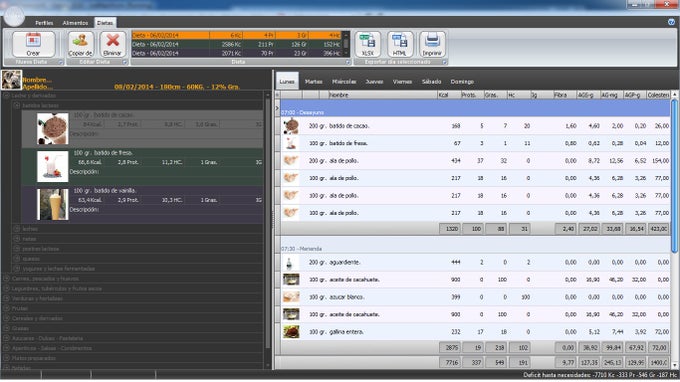Expand the leches subcategory
This screenshot has width=680, height=382.
pyautogui.click(x=17, y=229)
